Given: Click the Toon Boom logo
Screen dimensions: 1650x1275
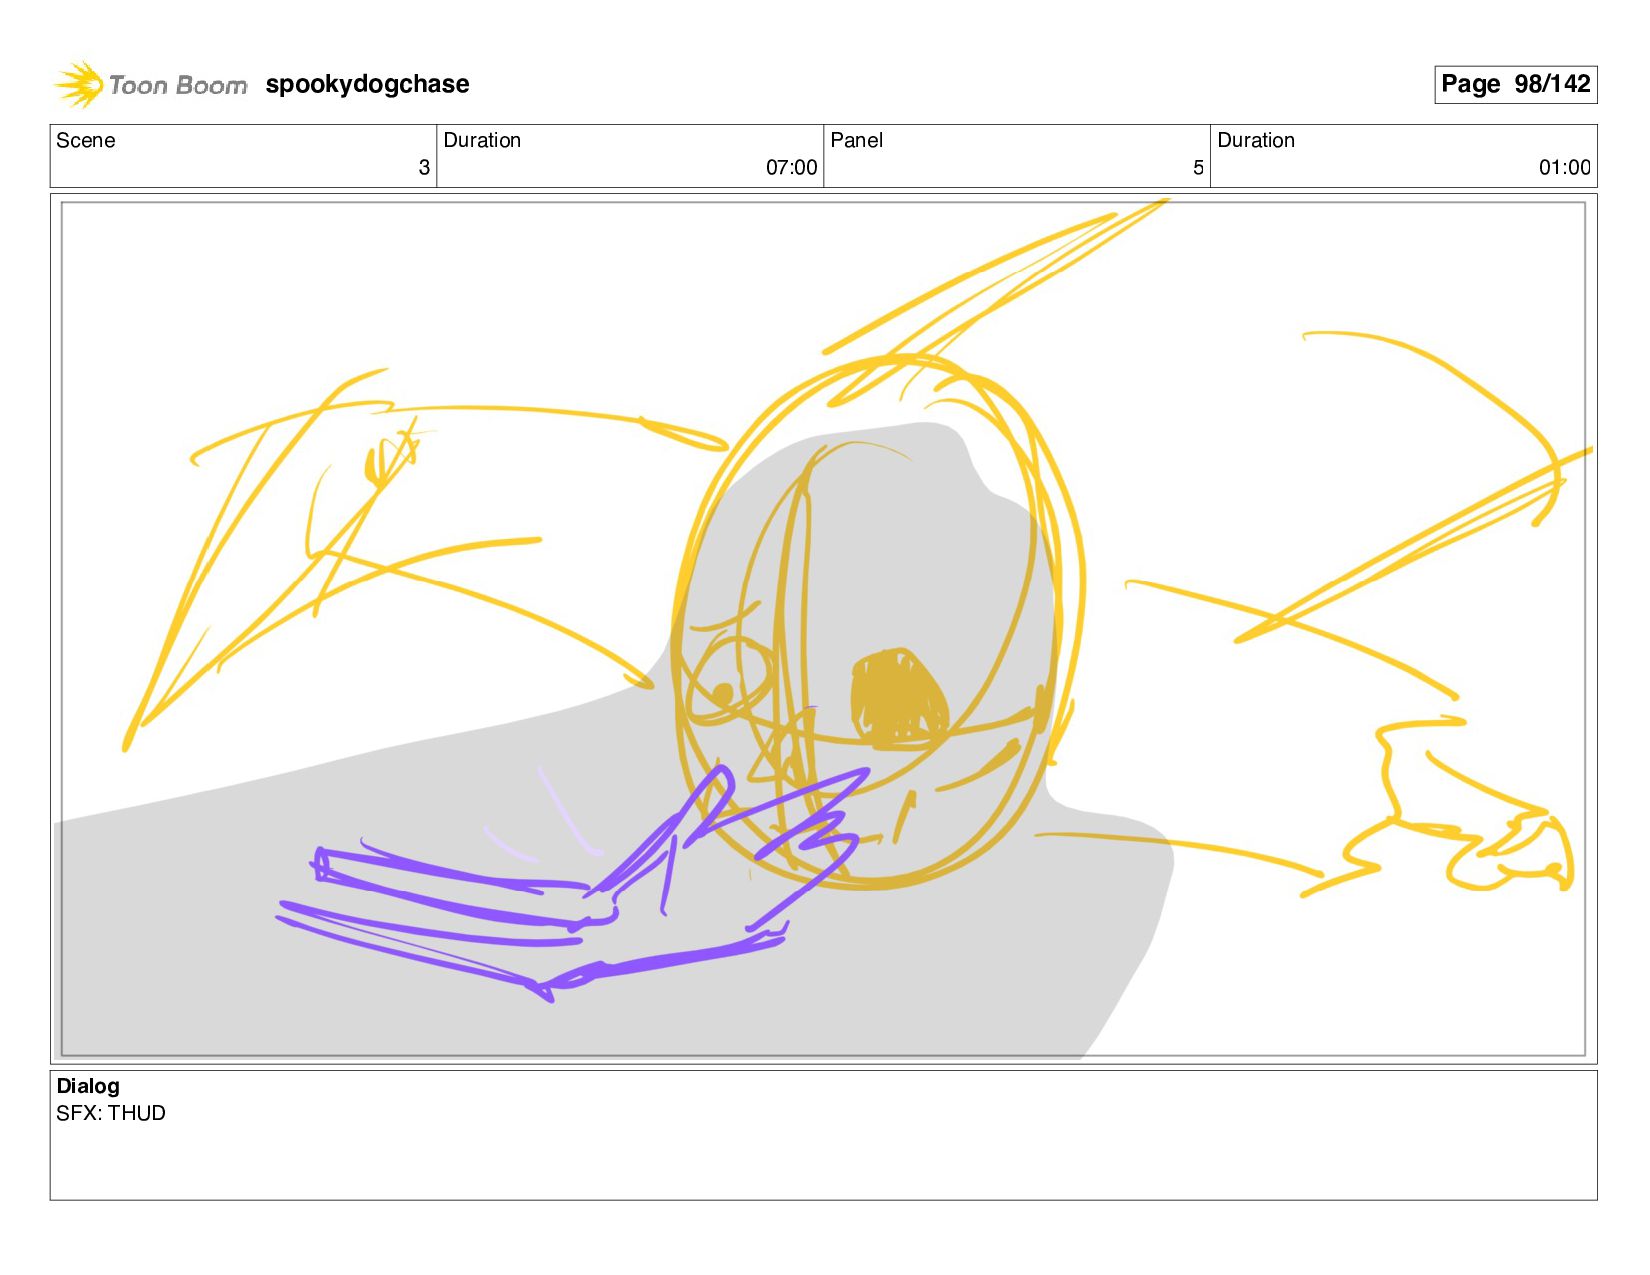Looking at the screenshot, I should pyautogui.click(x=150, y=85).
